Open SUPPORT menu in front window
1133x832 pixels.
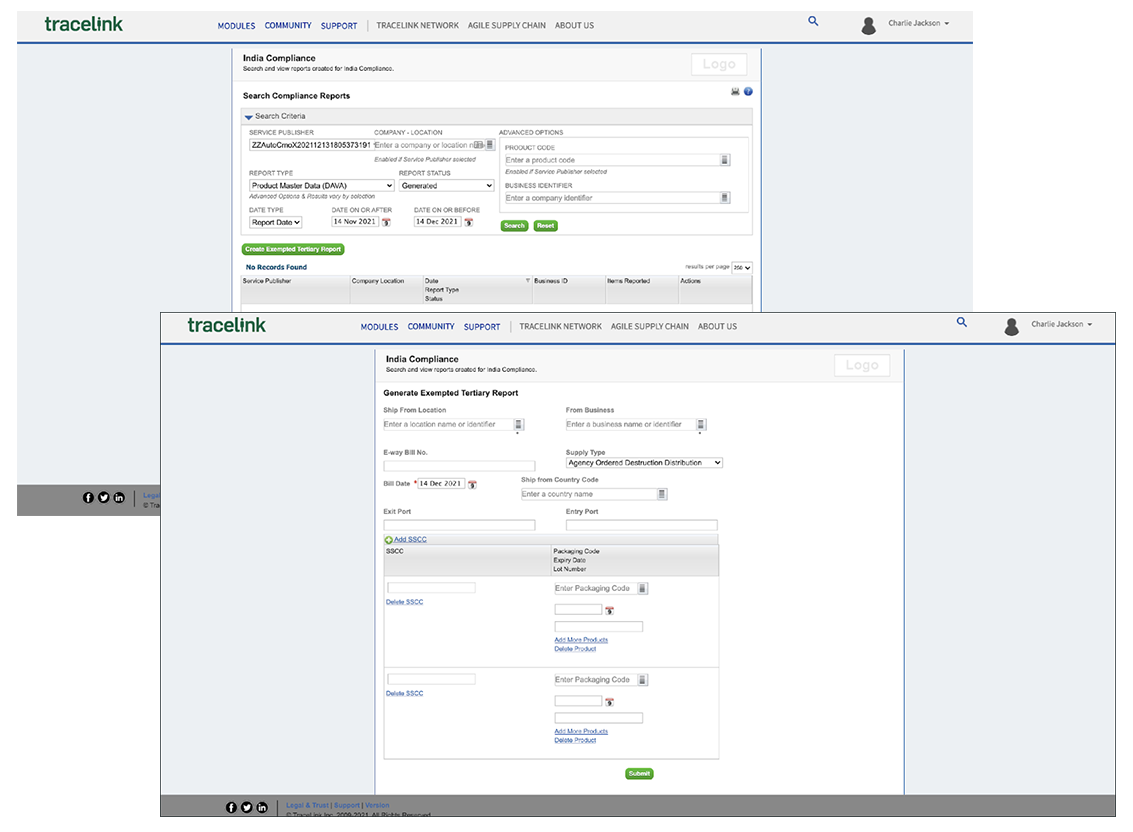point(482,327)
